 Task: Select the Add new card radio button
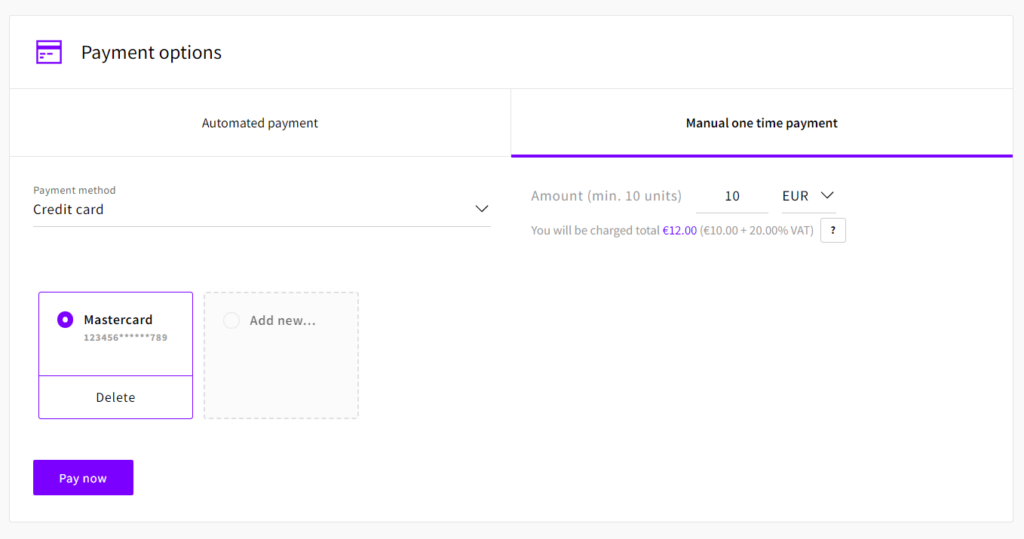tap(231, 321)
